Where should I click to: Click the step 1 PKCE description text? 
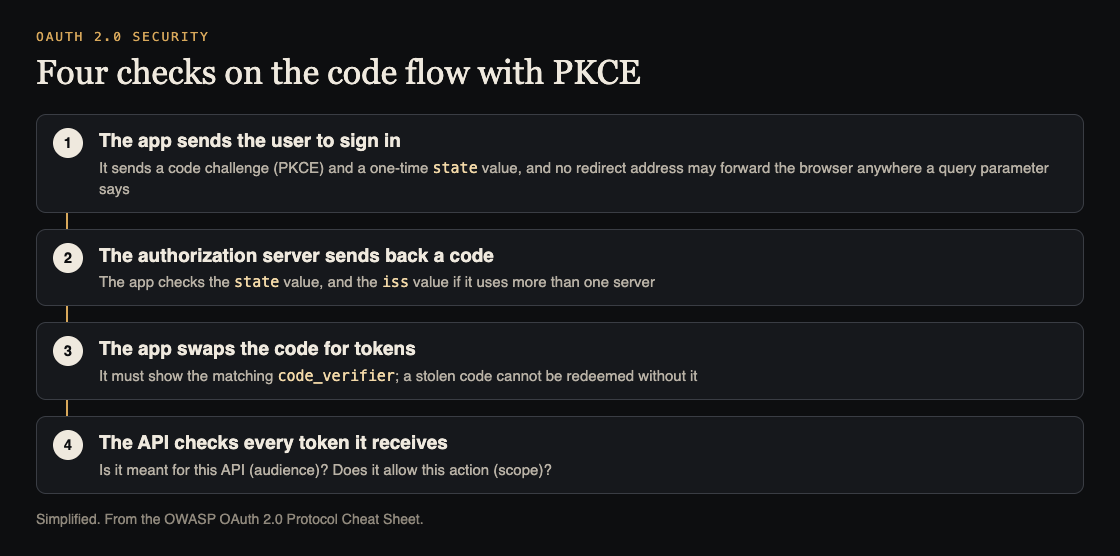click(x=574, y=179)
